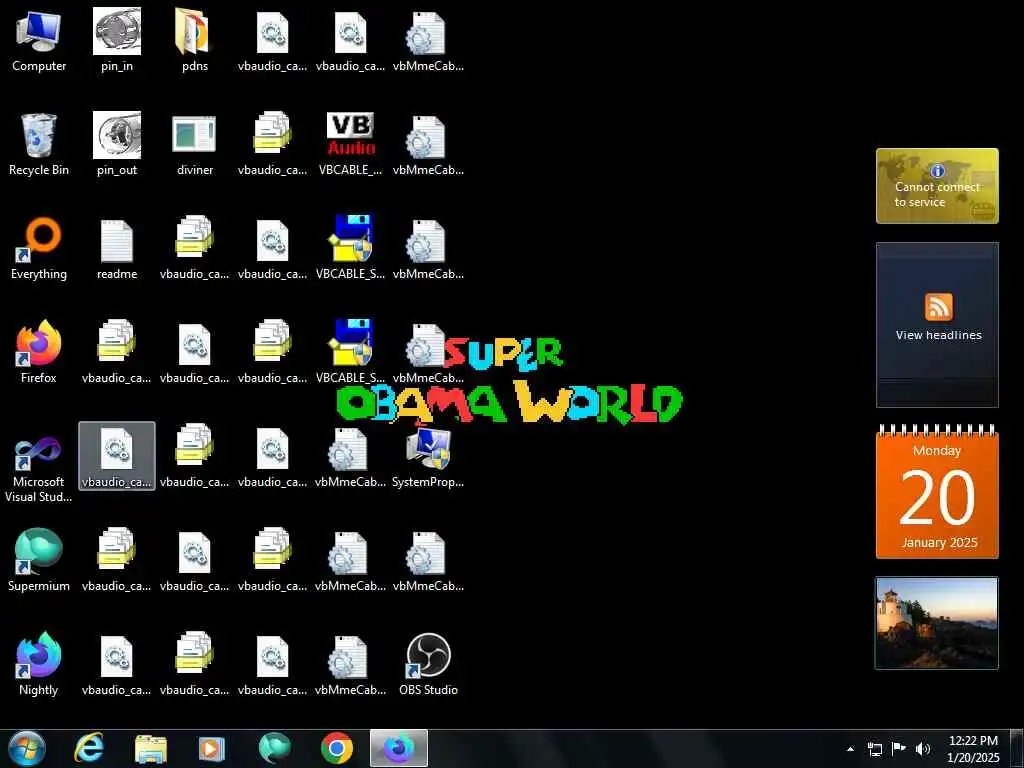Select the pin_out image file
Screen dimensions: 1024x768
117,144
